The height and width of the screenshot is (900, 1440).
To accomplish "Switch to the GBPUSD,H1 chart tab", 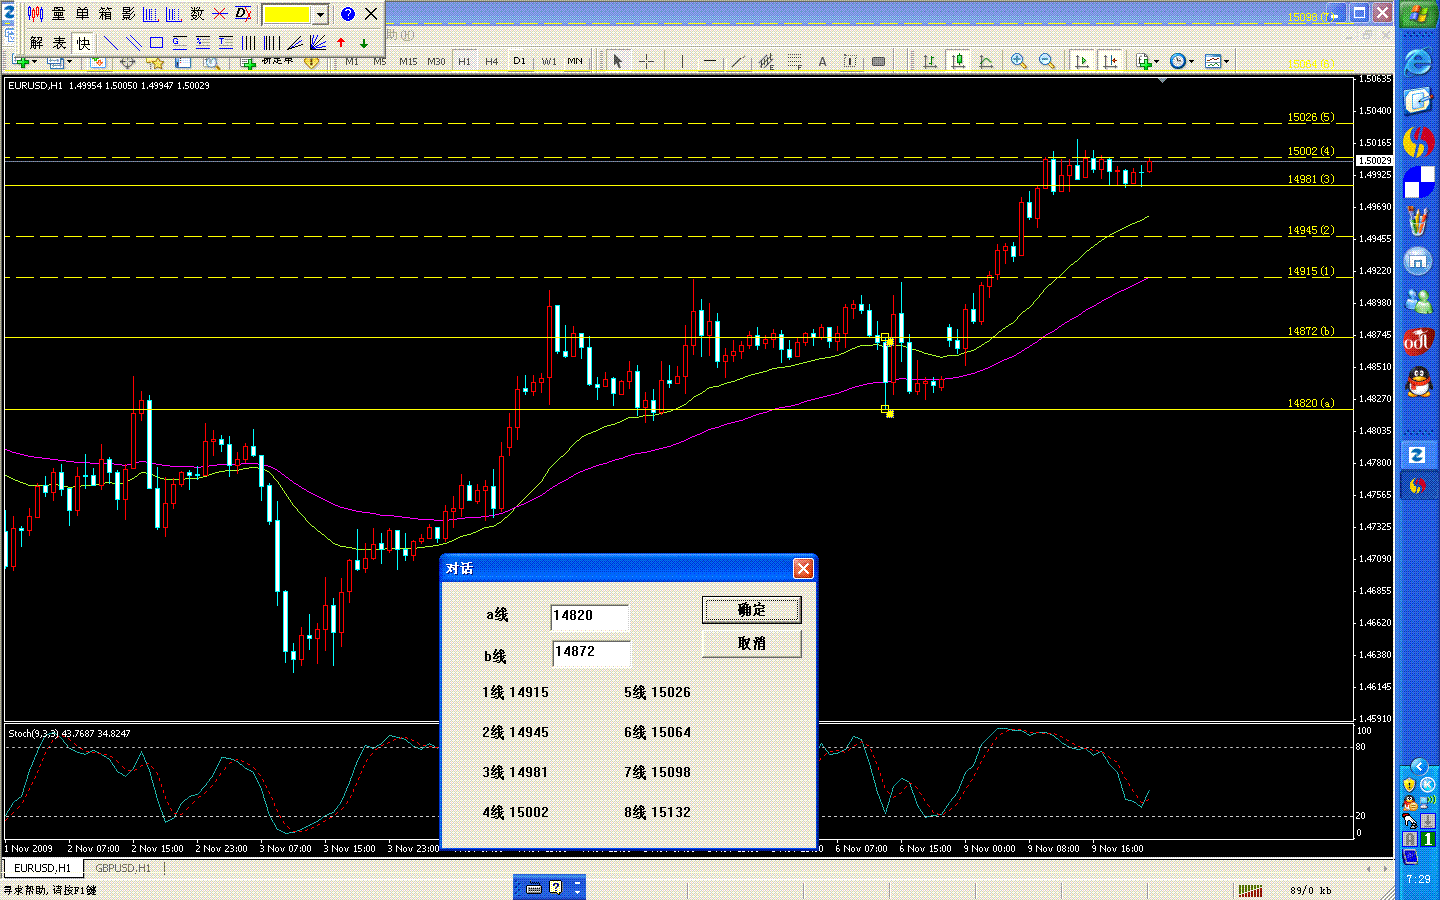I will tap(123, 868).
